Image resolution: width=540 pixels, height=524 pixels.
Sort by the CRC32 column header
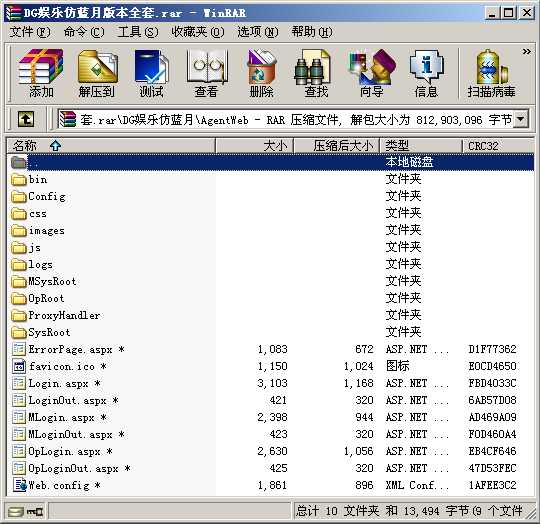498,146
